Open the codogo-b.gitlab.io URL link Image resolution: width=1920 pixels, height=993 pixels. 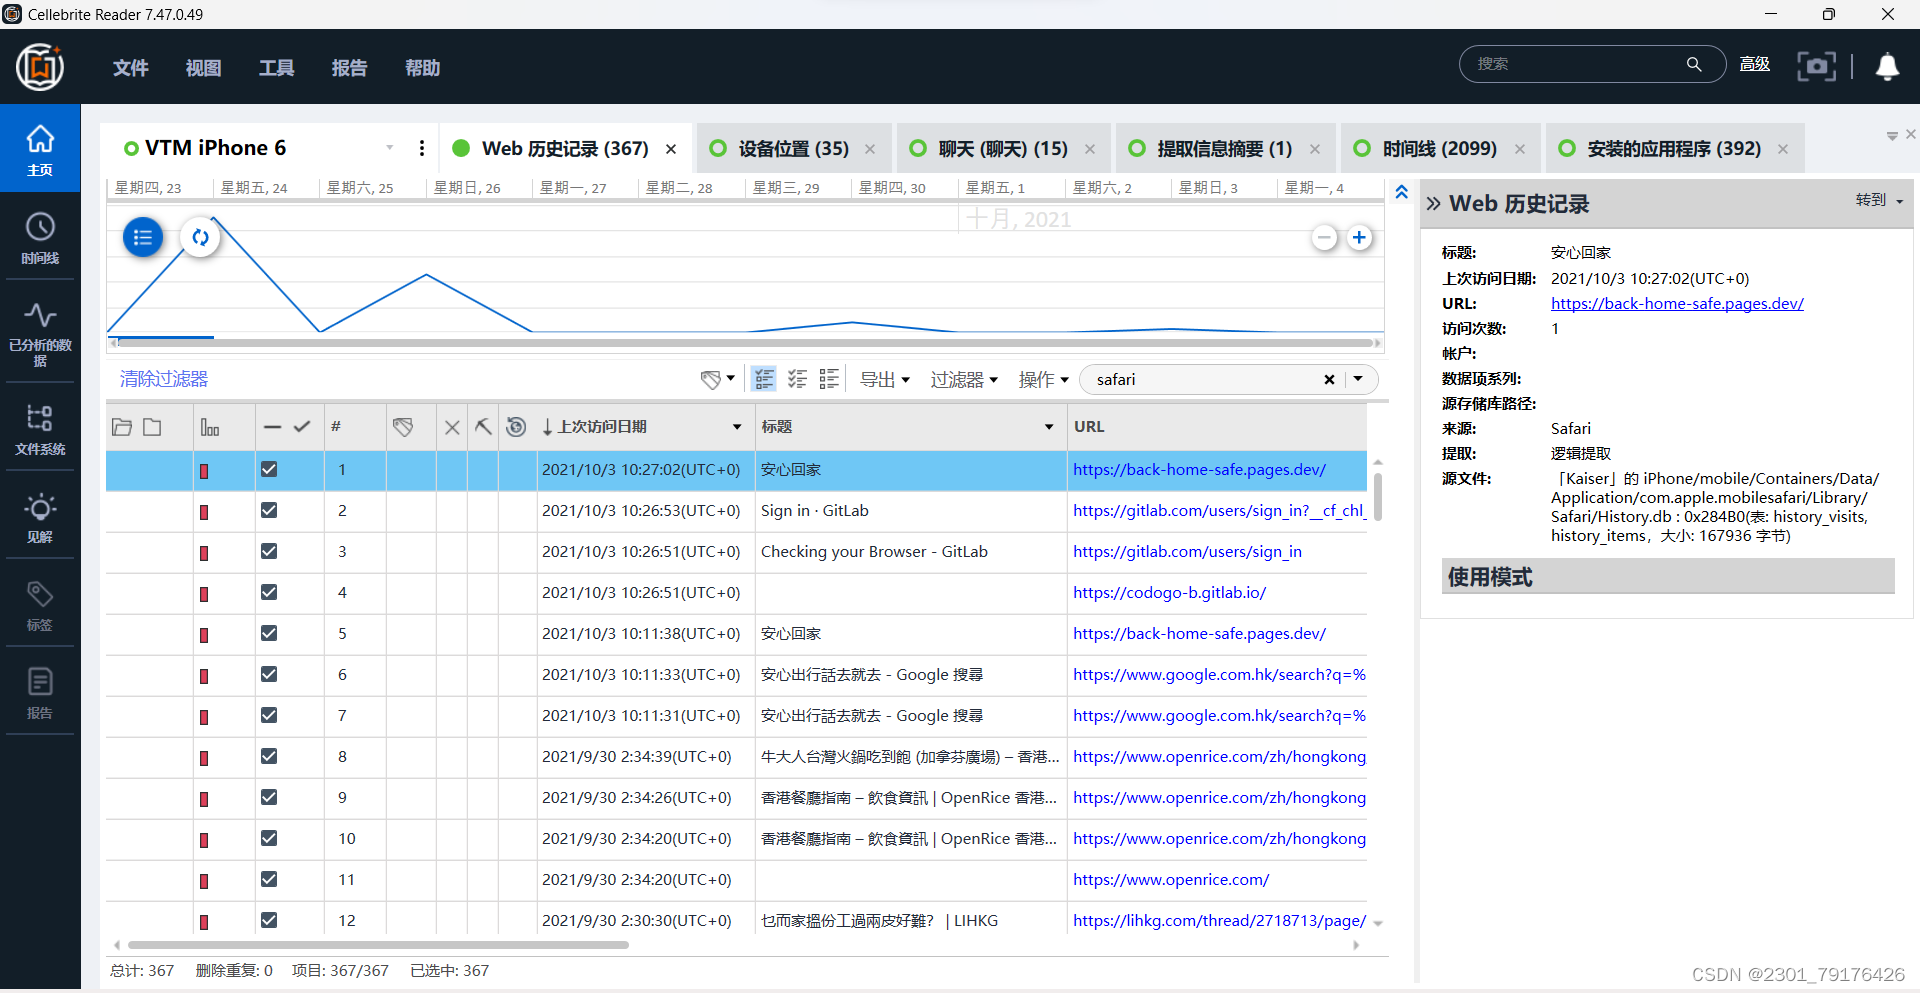(1169, 592)
